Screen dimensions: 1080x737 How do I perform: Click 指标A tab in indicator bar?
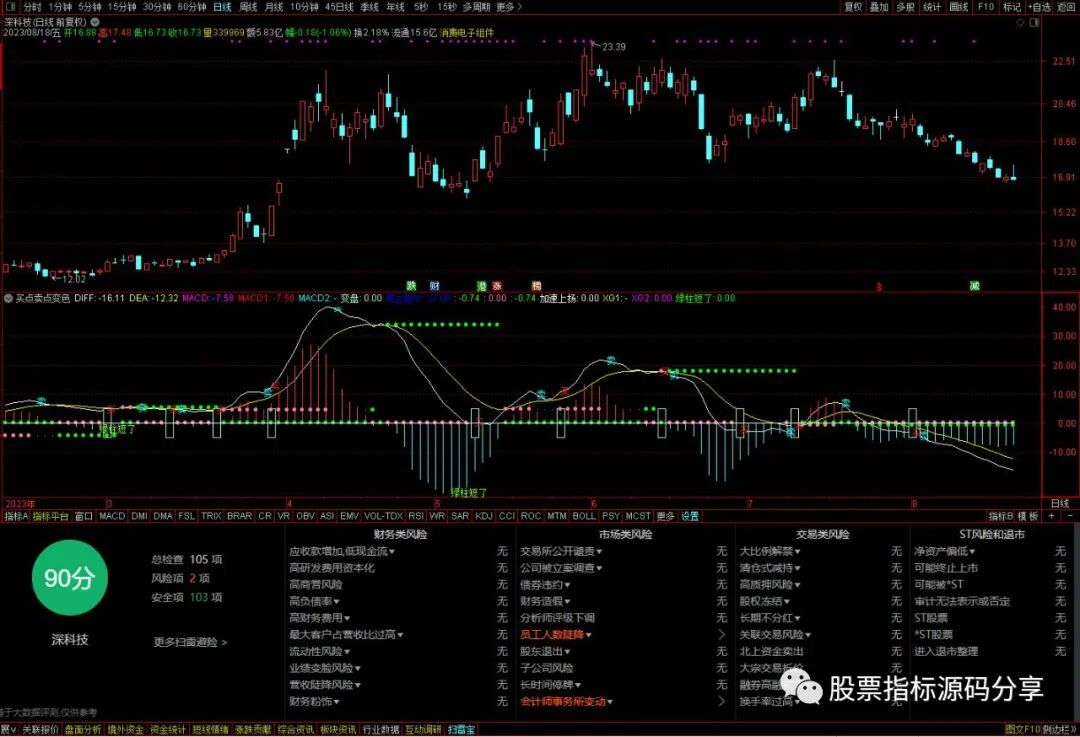17,515
